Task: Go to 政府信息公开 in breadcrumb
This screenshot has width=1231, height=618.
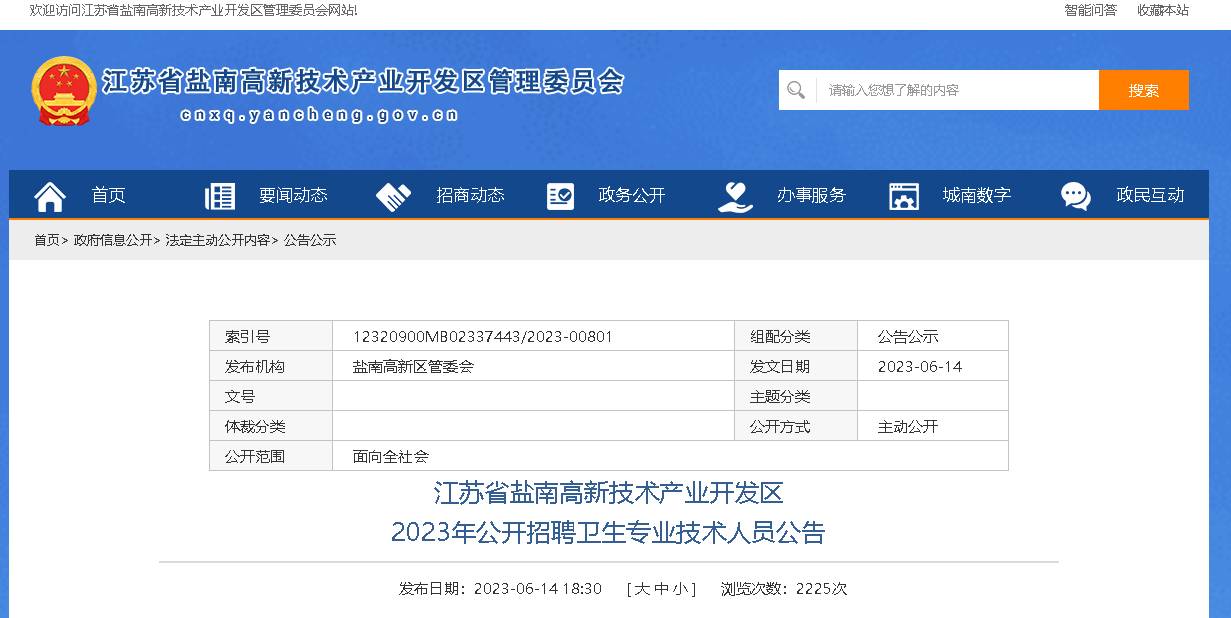Action: pos(113,240)
